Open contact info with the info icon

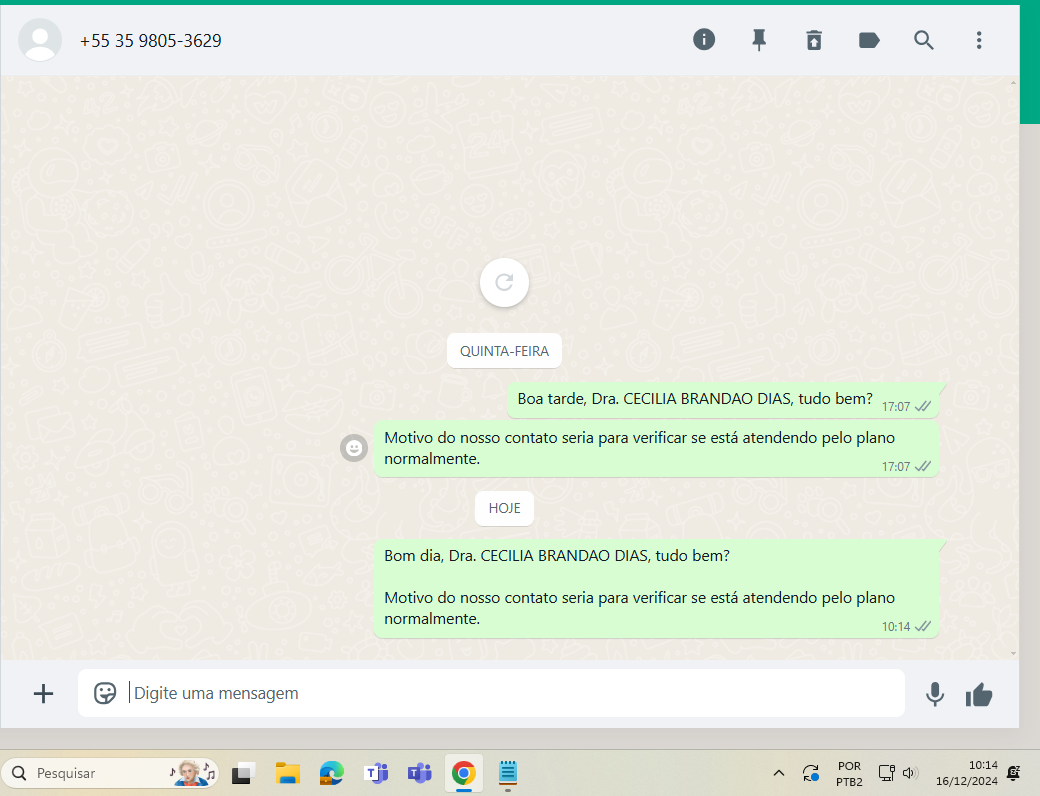pyautogui.click(x=704, y=40)
